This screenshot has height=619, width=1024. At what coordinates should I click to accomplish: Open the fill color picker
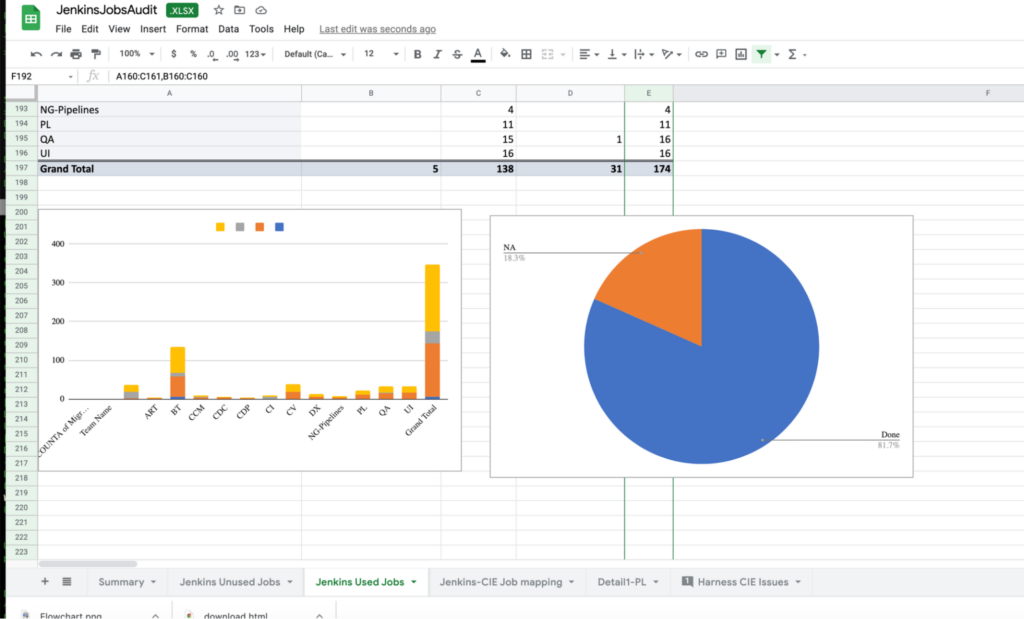tap(505, 54)
